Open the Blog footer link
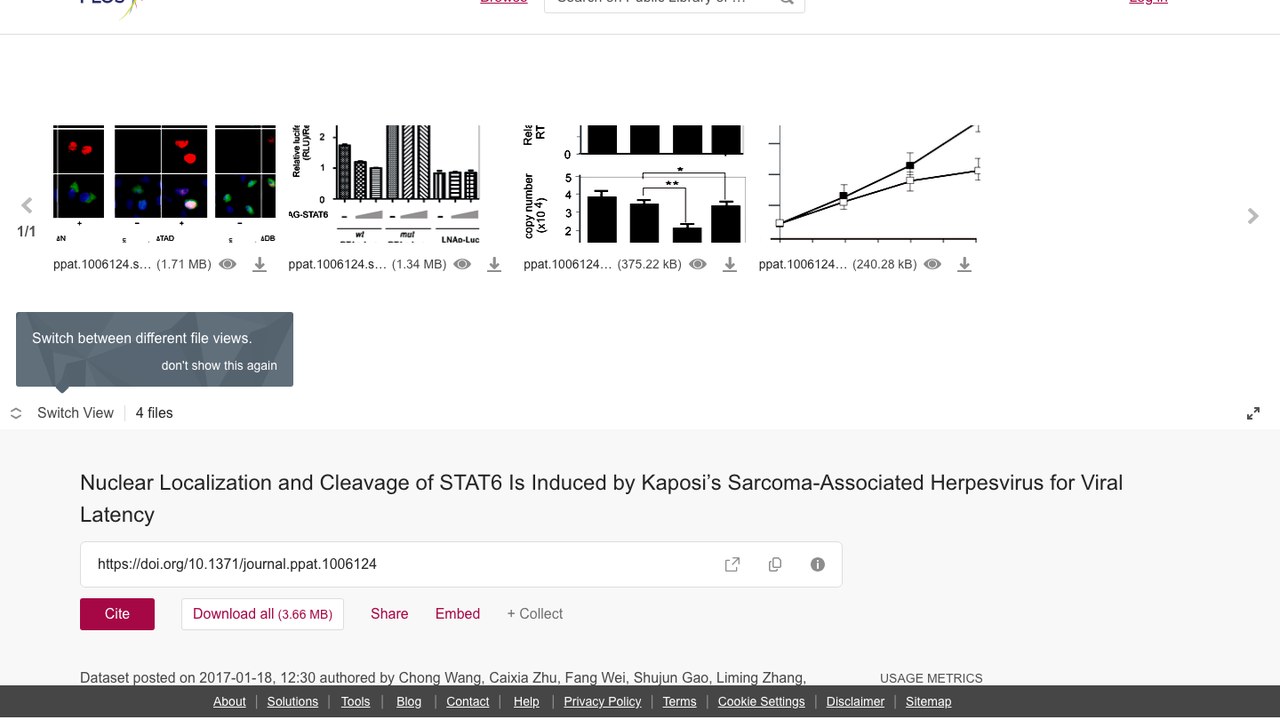Screen dimensions: 1280x720 coord(409,702)
